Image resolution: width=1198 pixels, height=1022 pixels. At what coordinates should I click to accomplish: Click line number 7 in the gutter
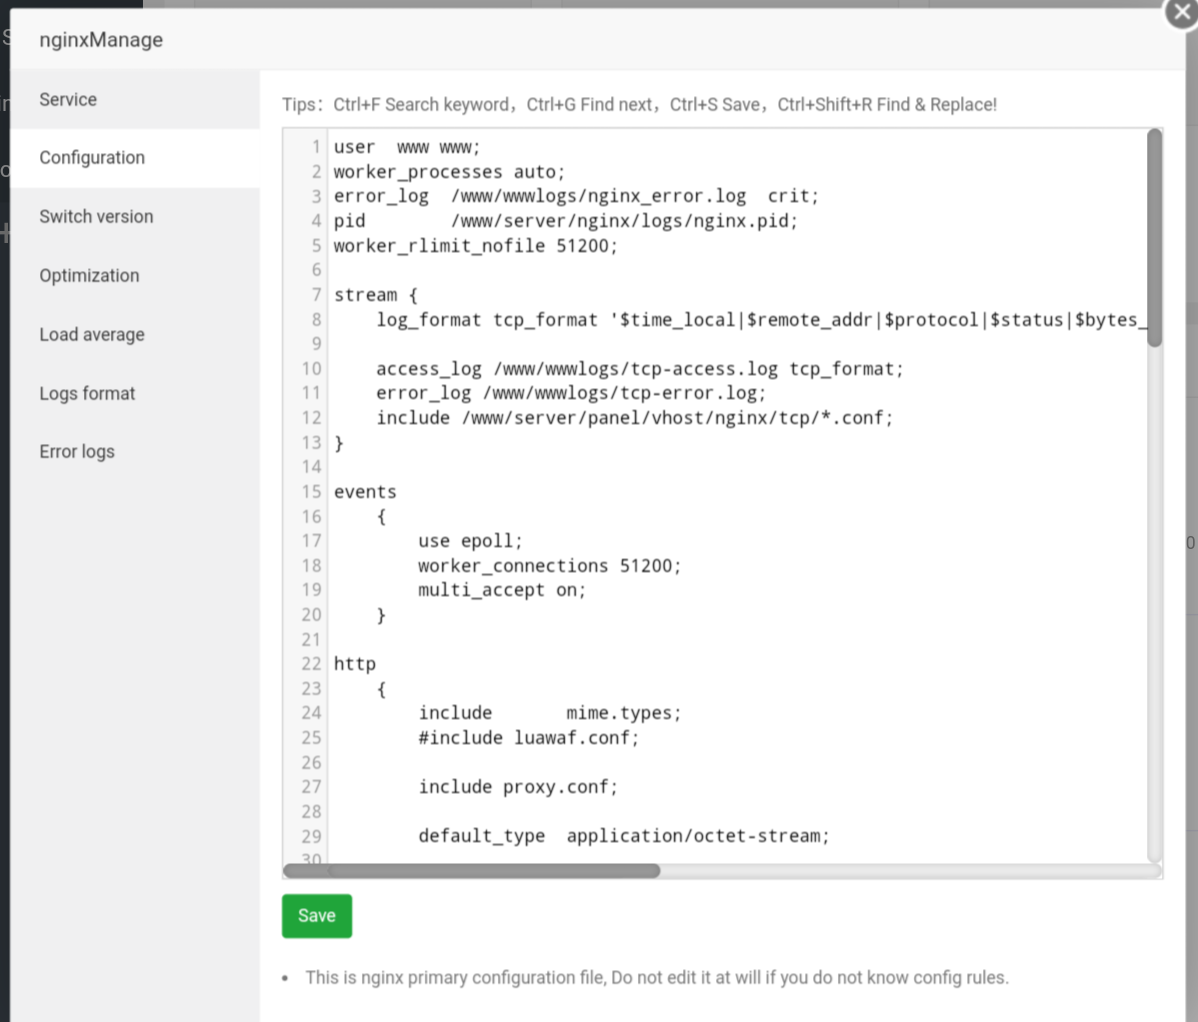(x=315, y=295)
